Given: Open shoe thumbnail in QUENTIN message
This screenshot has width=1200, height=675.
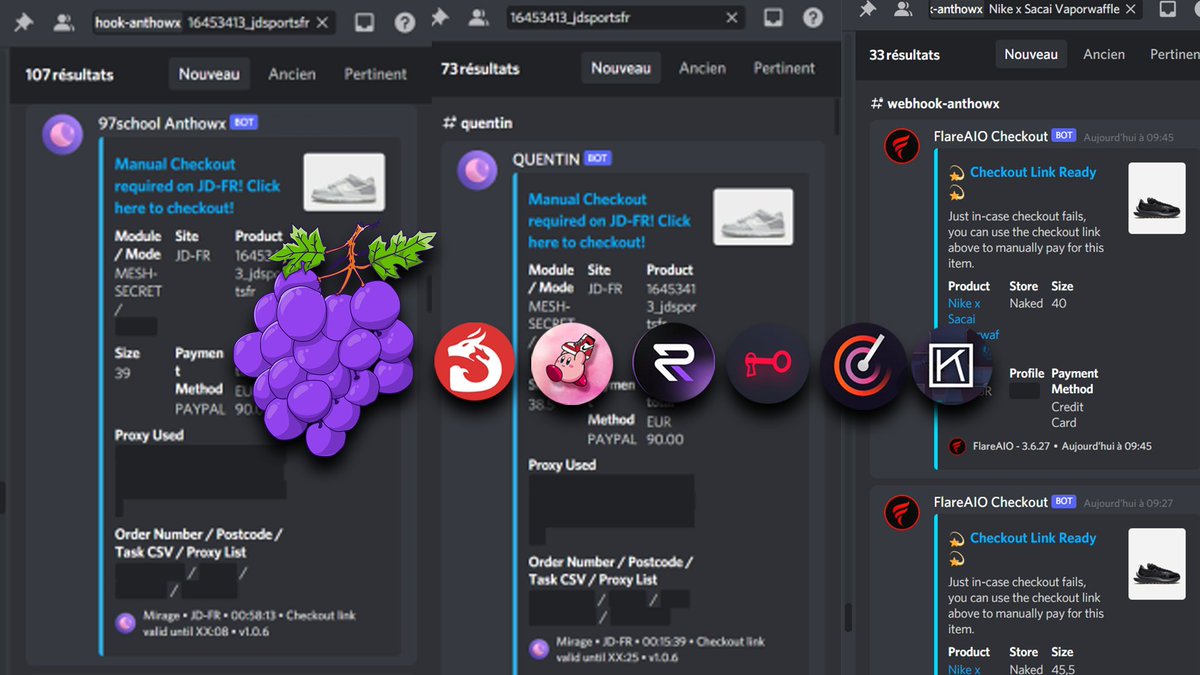Looking at the screenshot, I should pyautogui.click(x=753, y=217).
